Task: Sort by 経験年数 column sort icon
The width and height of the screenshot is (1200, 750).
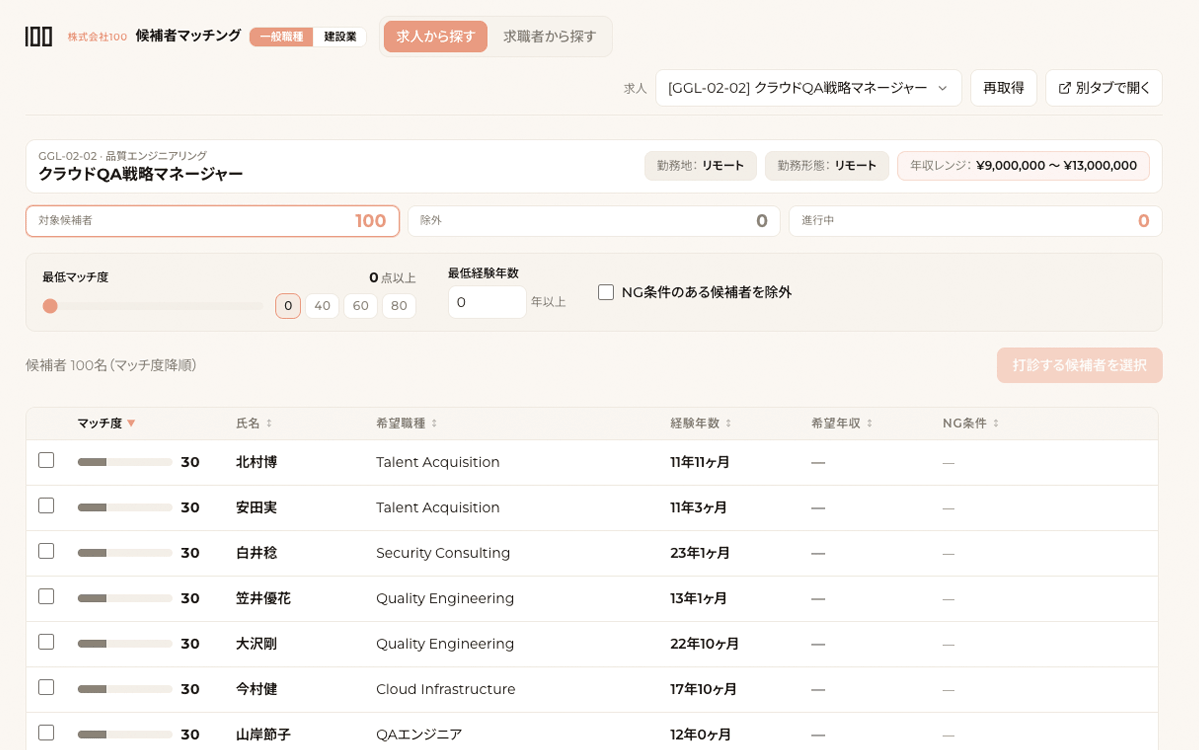Action: tap(728, 423)
